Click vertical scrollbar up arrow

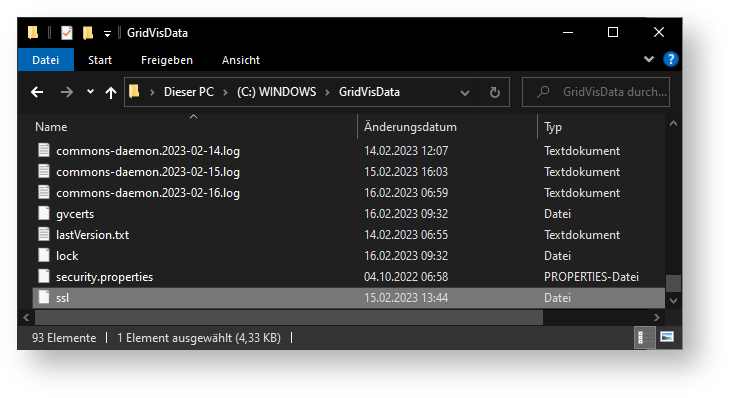[x=673, y=124]
